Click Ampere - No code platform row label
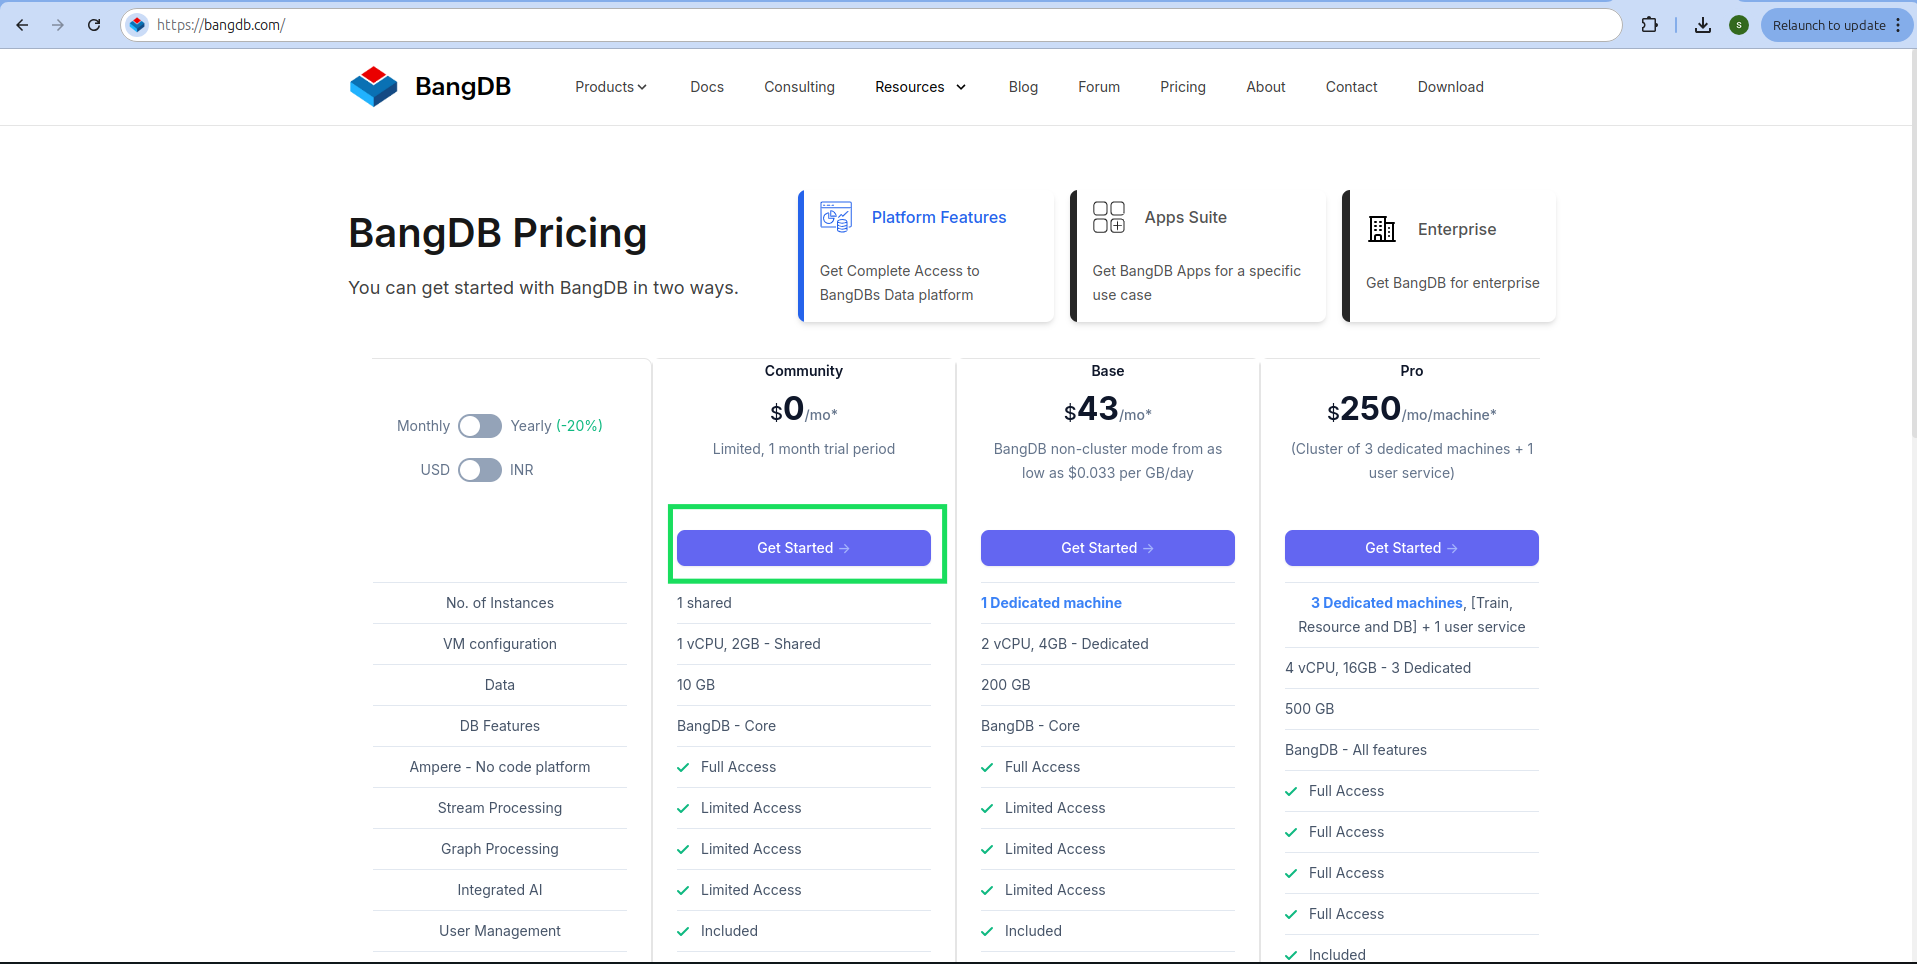 point(500,767)
